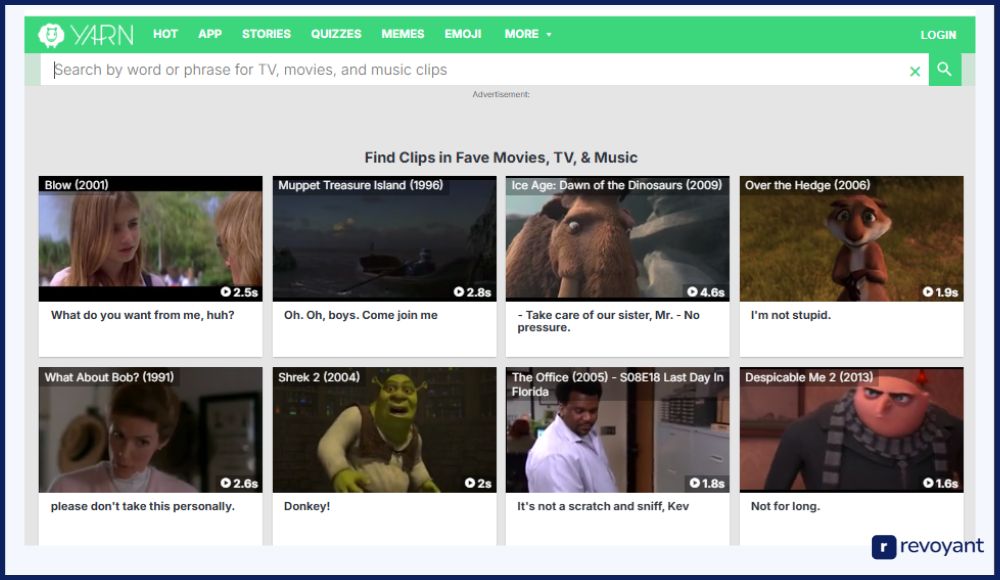This screenshot has width=1000, height=580.
Task: Play the Despicable Me 2 1.6s clip icon
Action: point(929,483)
